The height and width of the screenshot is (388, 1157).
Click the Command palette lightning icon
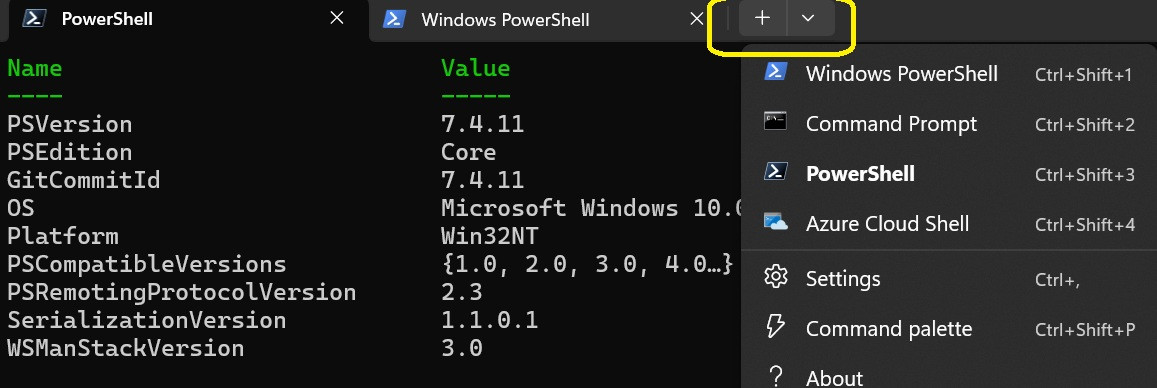coord(776,327)
